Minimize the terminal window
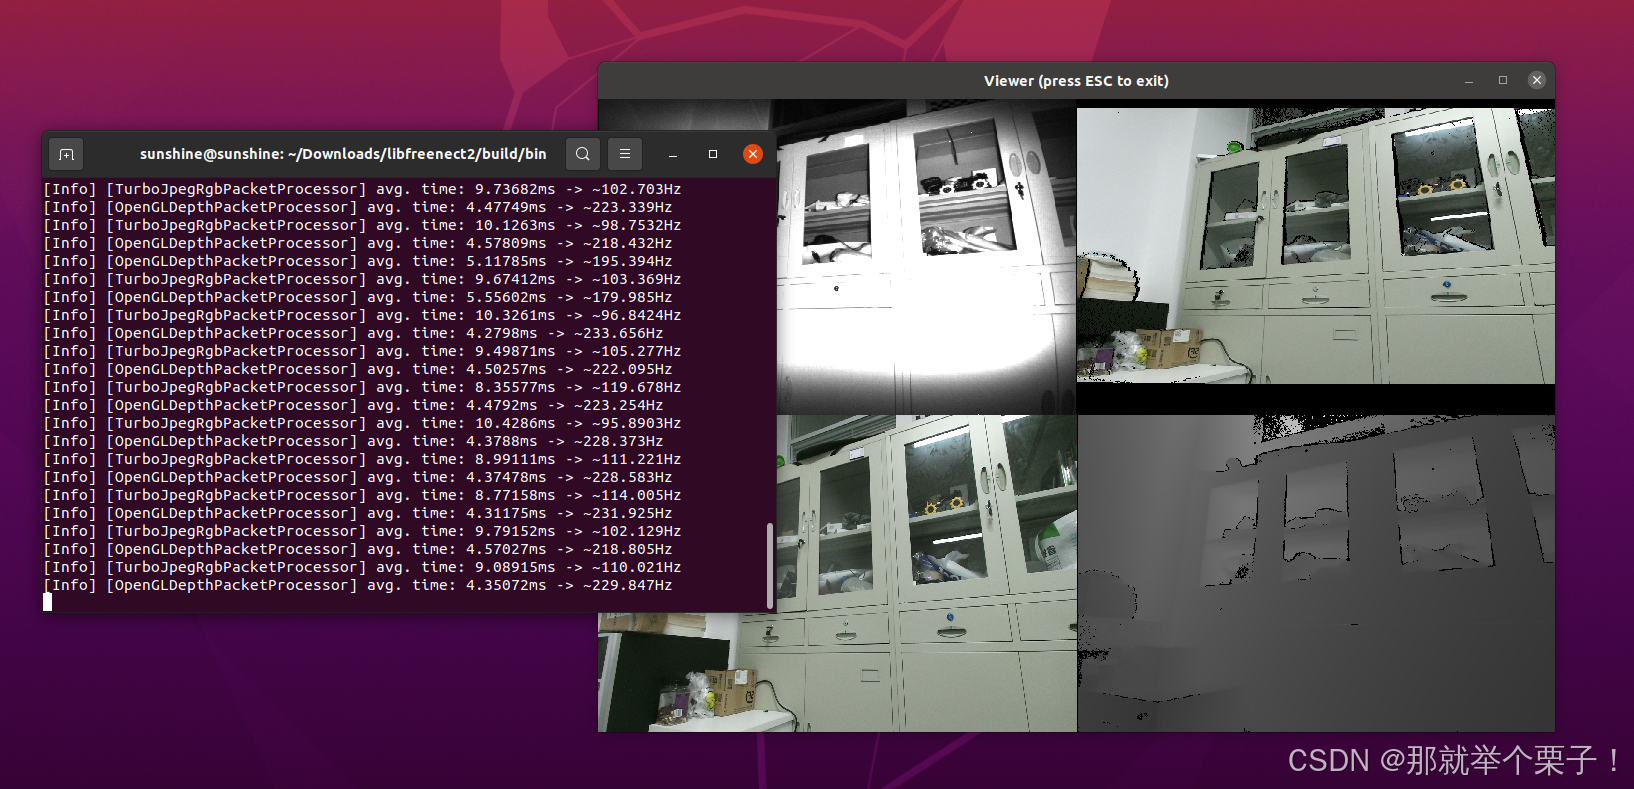Image resolution: width=1634 pixels, height=789 pixels. click(673, 154)
